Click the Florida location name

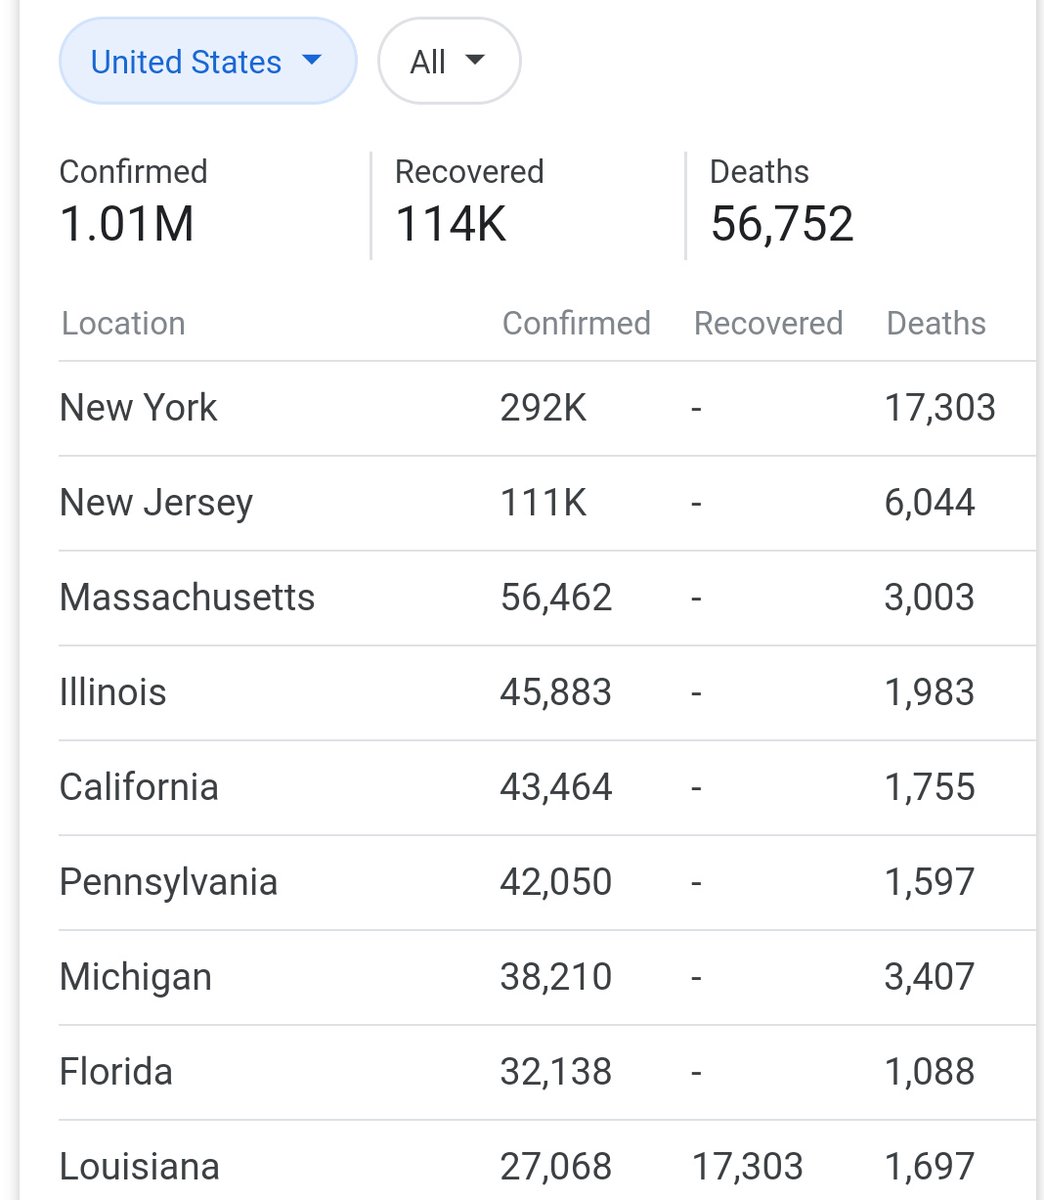point(116,1072)
